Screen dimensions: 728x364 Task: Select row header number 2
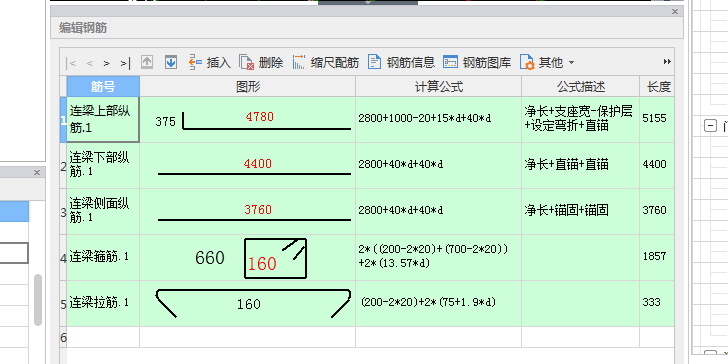[x=64, y=165]
